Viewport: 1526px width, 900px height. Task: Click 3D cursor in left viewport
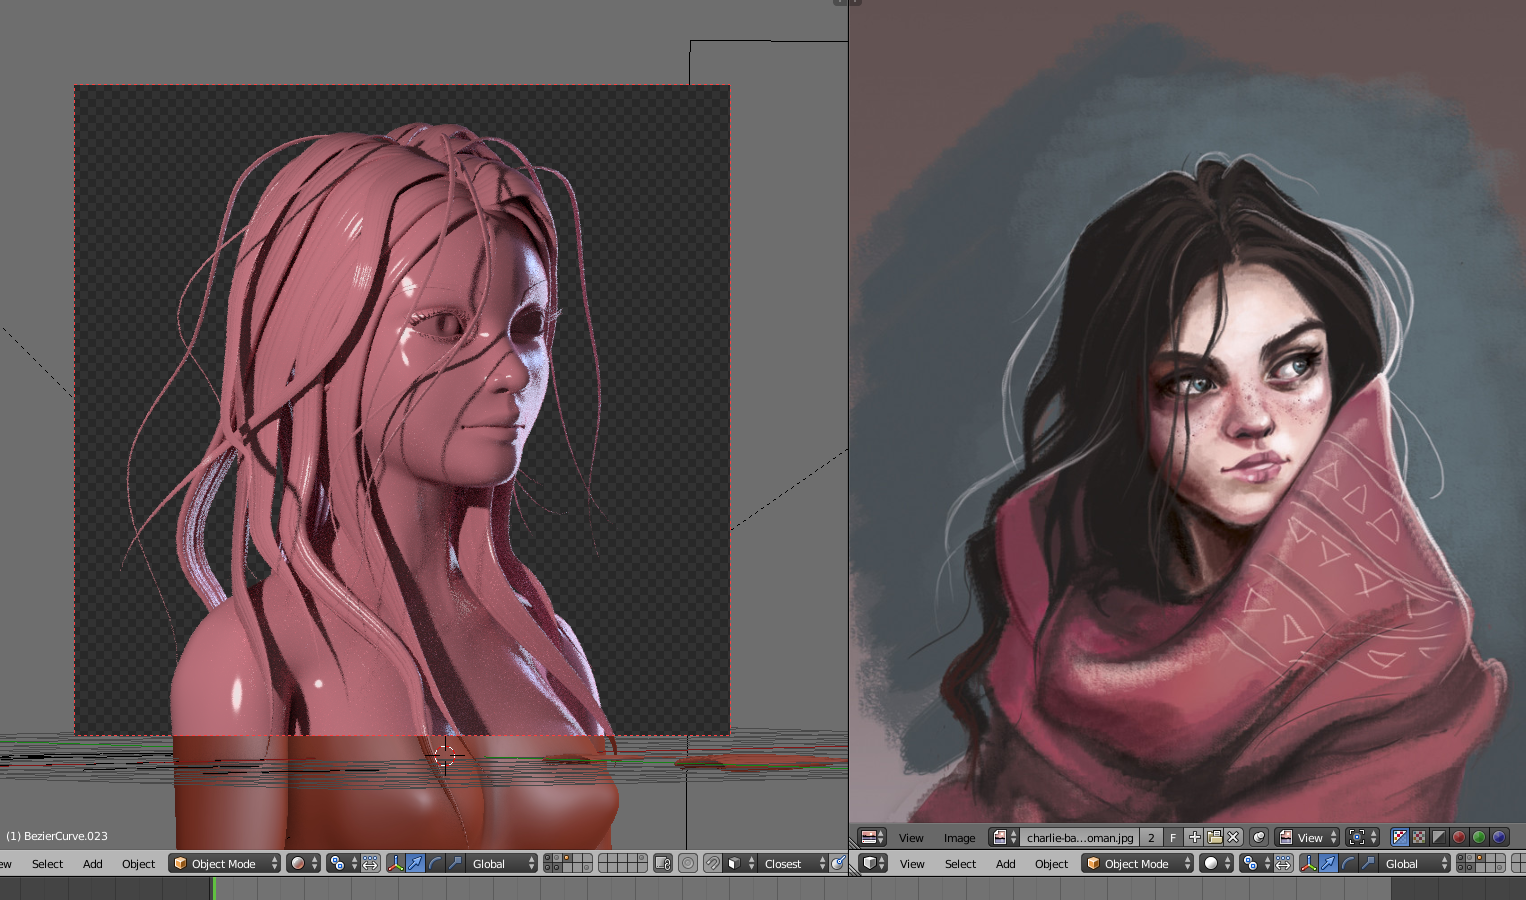point(445,756)
